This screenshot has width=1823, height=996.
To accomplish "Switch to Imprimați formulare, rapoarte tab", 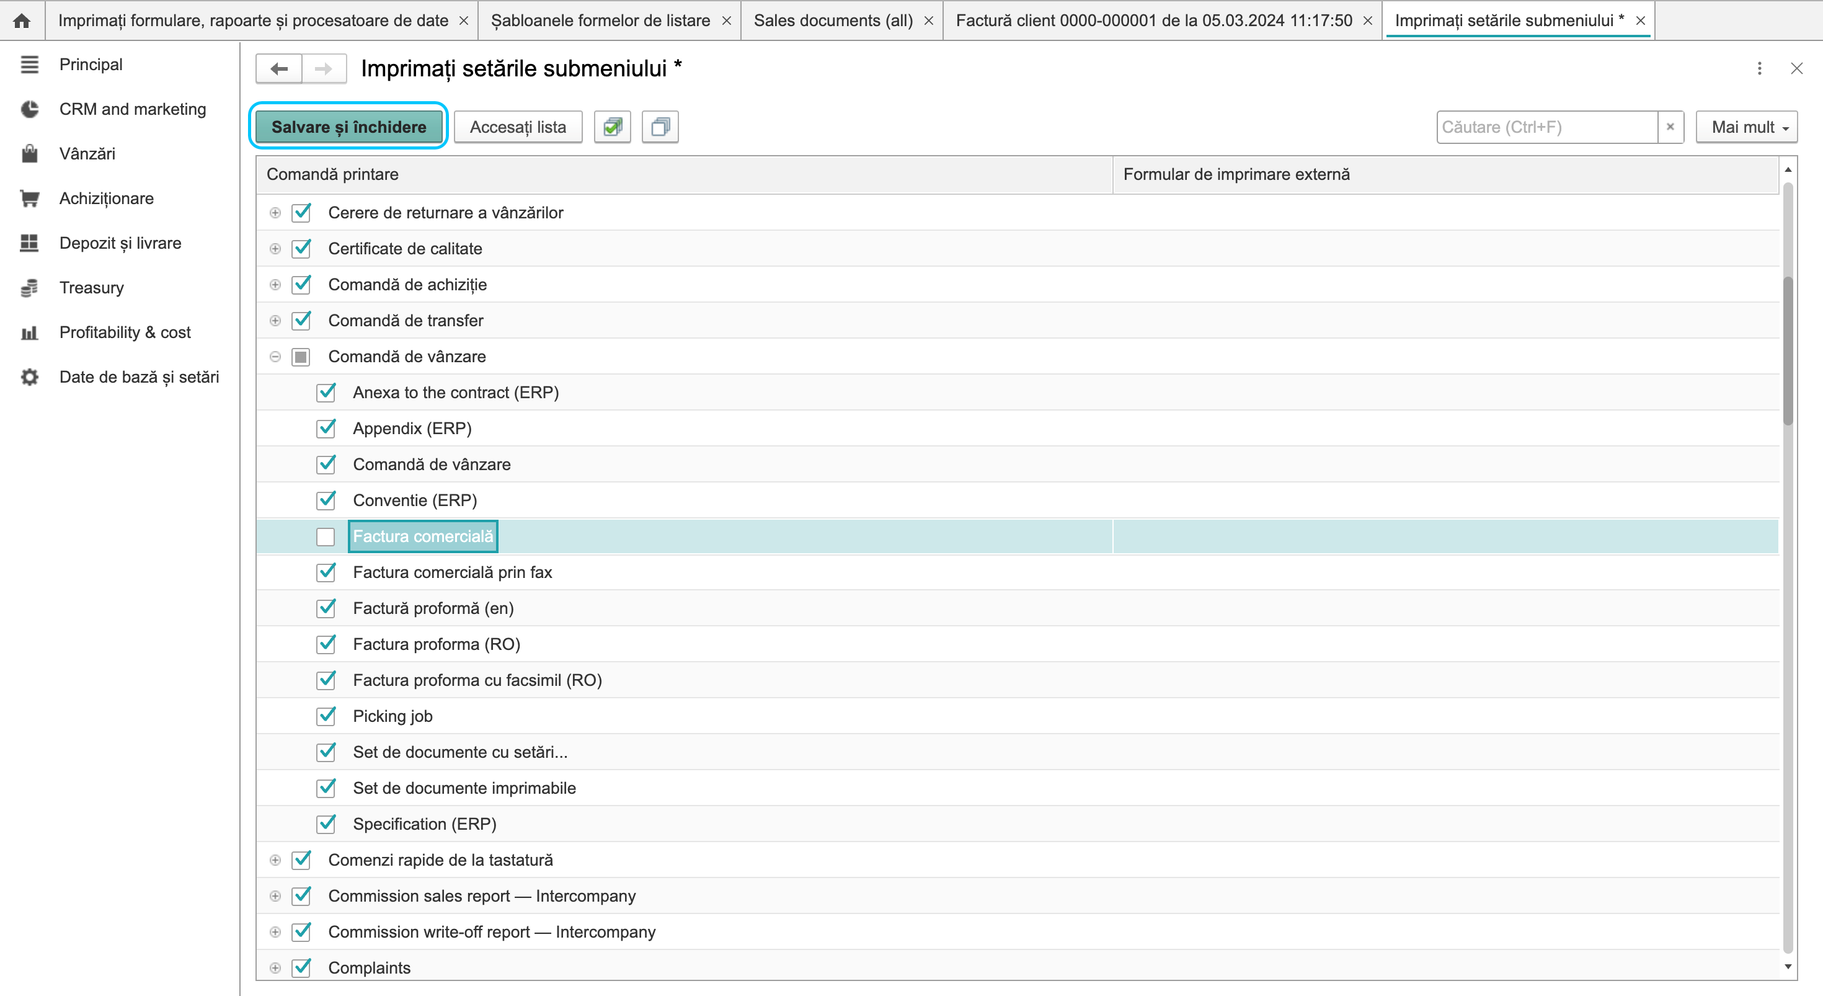I will (253, 20).
